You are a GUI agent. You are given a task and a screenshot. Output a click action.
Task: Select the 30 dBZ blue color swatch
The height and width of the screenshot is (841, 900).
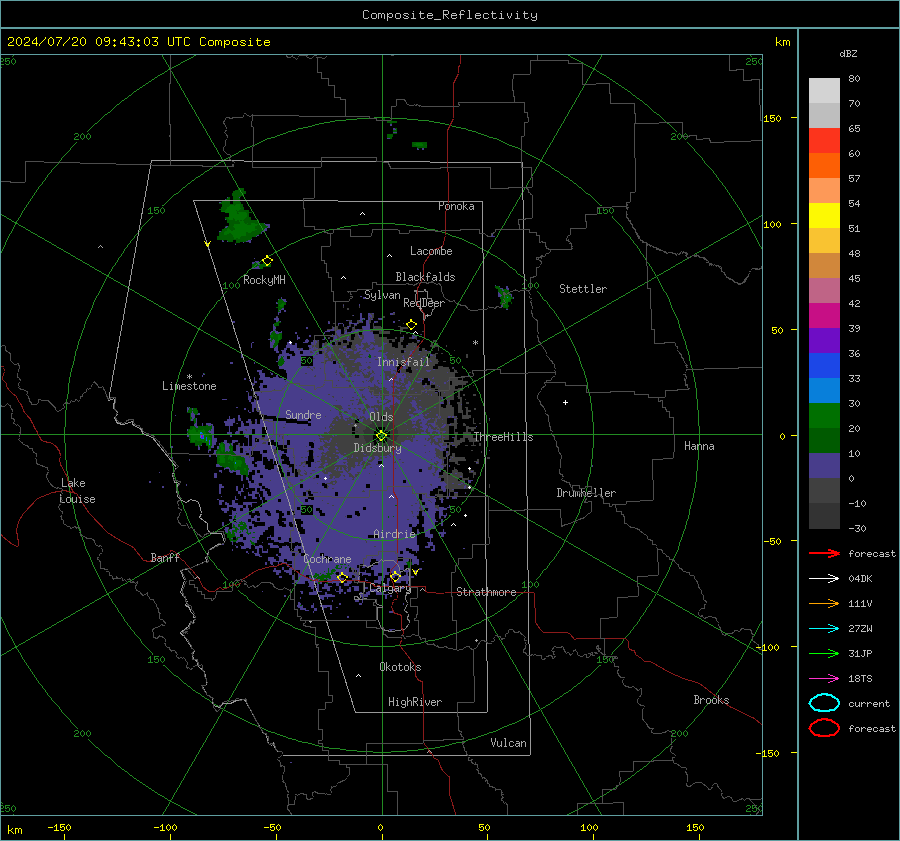pos(824,390)
